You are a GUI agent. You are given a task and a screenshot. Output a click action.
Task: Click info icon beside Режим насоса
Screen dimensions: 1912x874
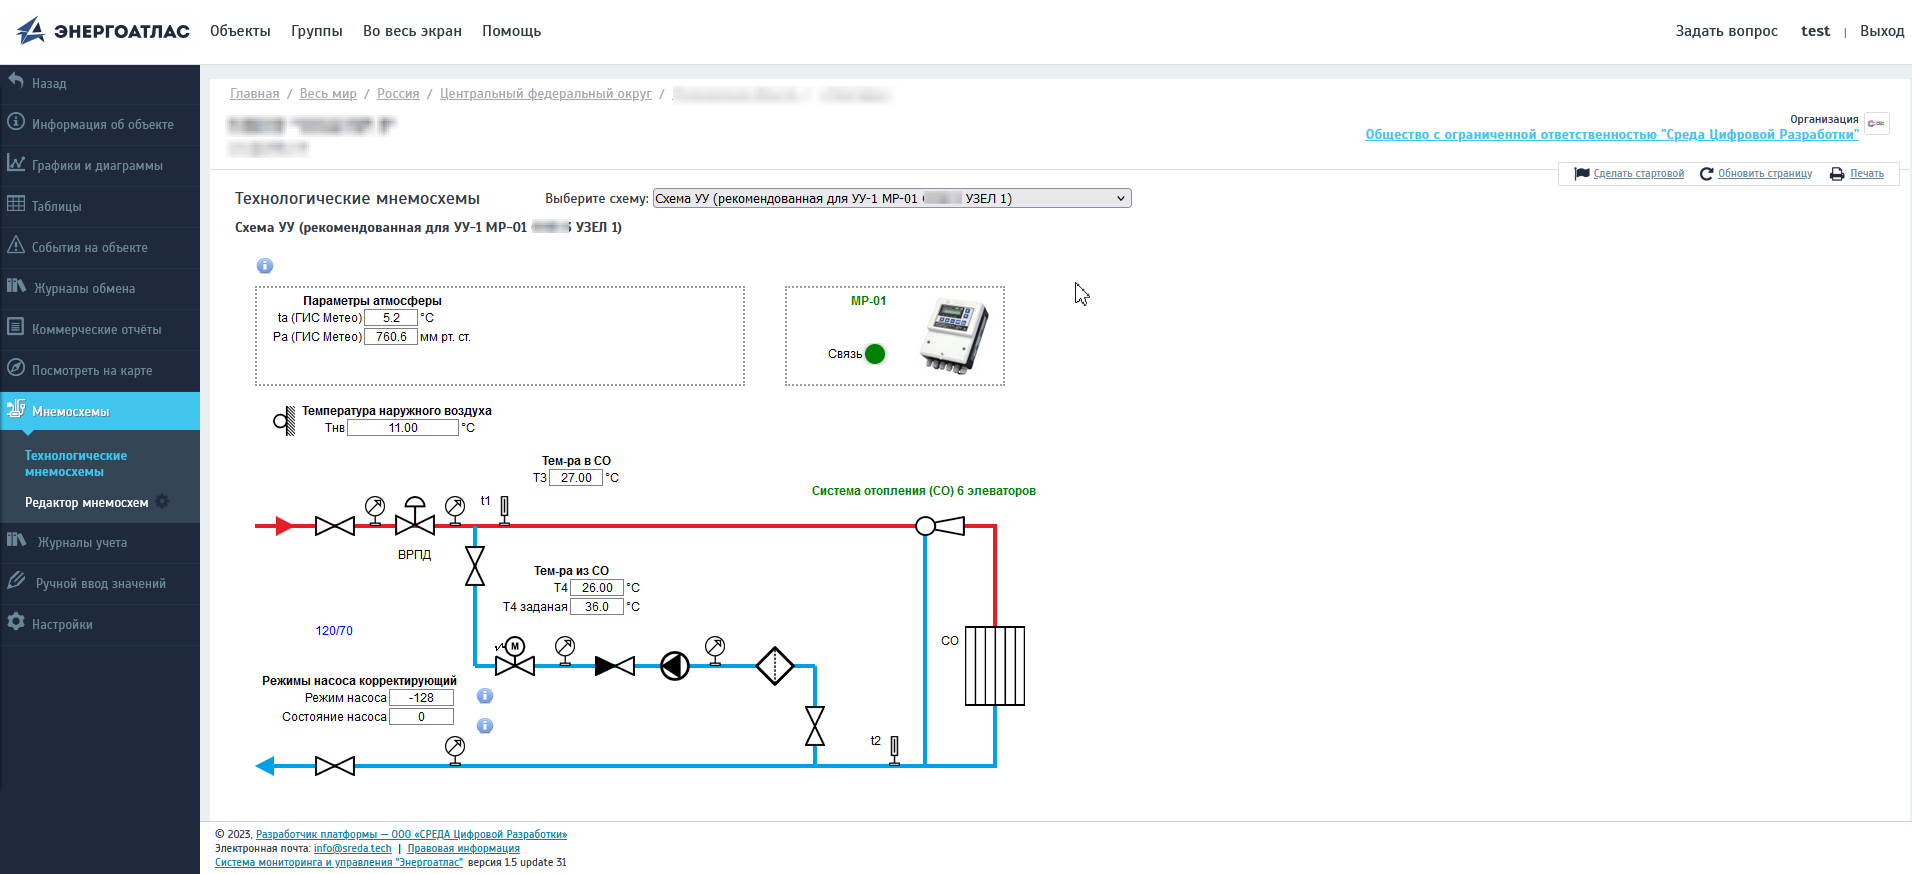(485, 696)
